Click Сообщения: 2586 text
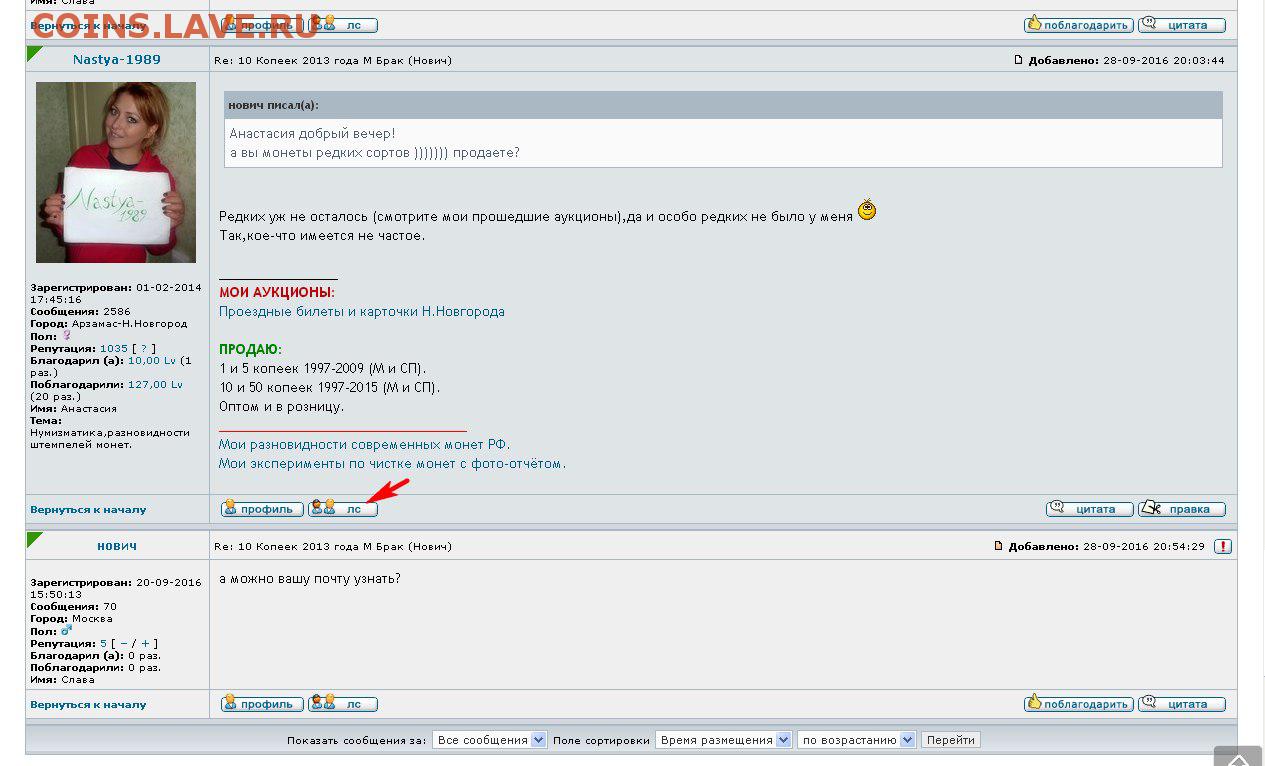The width and height of the screenshot is (1265, 766). (80, 312)
